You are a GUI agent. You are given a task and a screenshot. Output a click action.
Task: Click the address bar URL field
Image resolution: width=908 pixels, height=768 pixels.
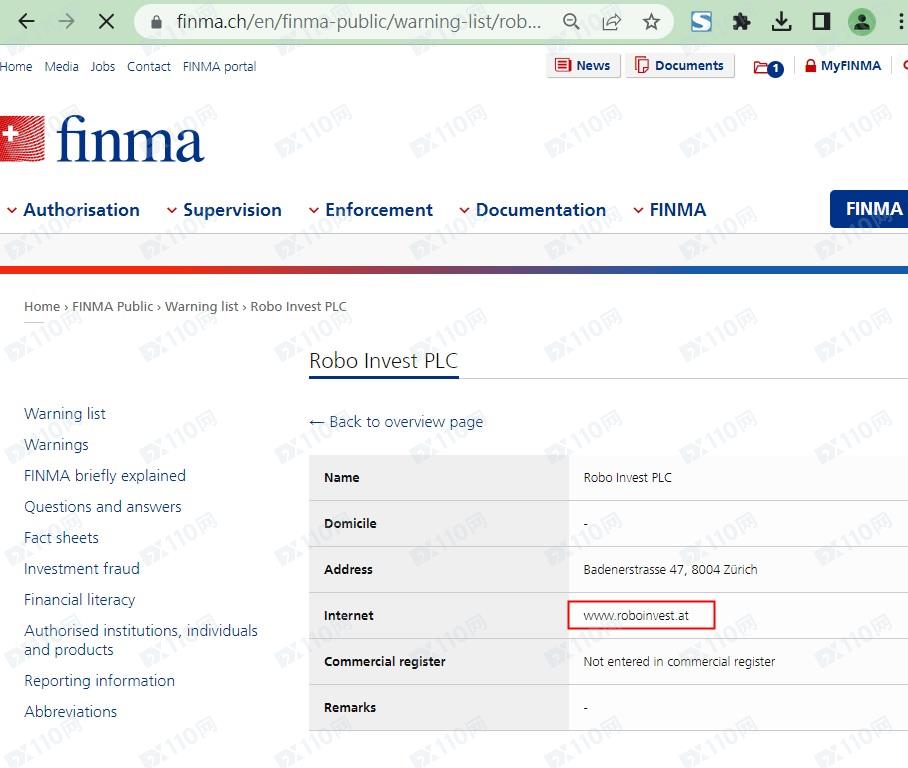(358, 21)
